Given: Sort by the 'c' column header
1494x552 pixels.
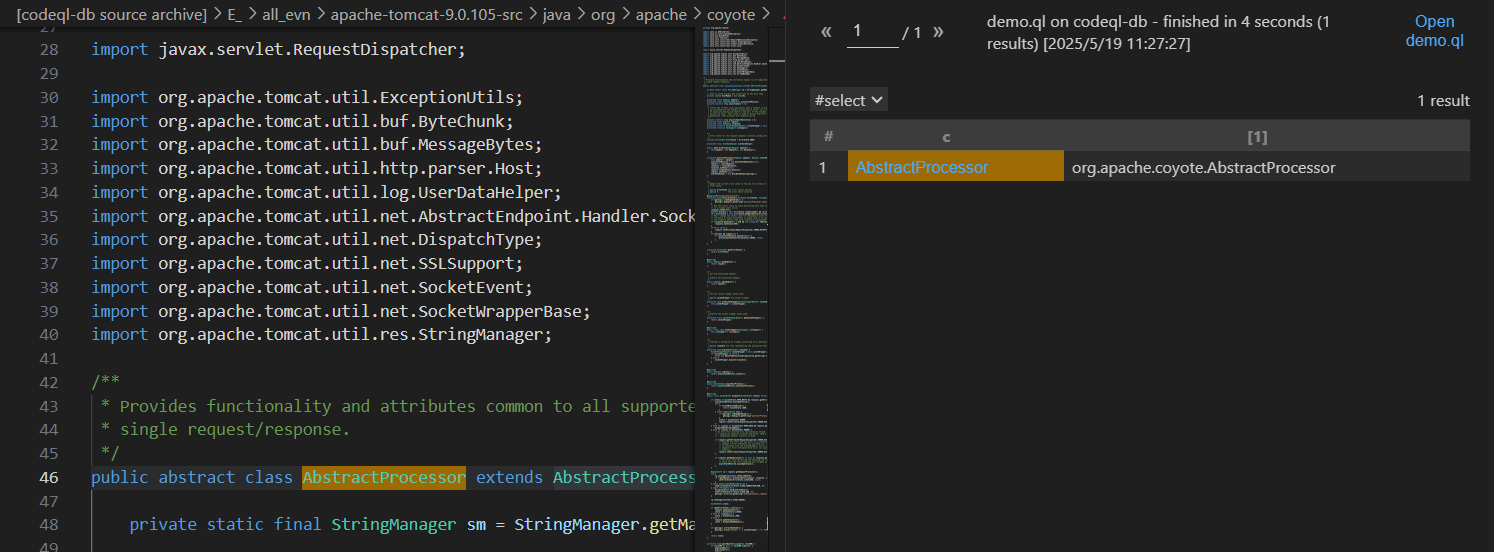Looking at the screenshot, I should (946, 136).
